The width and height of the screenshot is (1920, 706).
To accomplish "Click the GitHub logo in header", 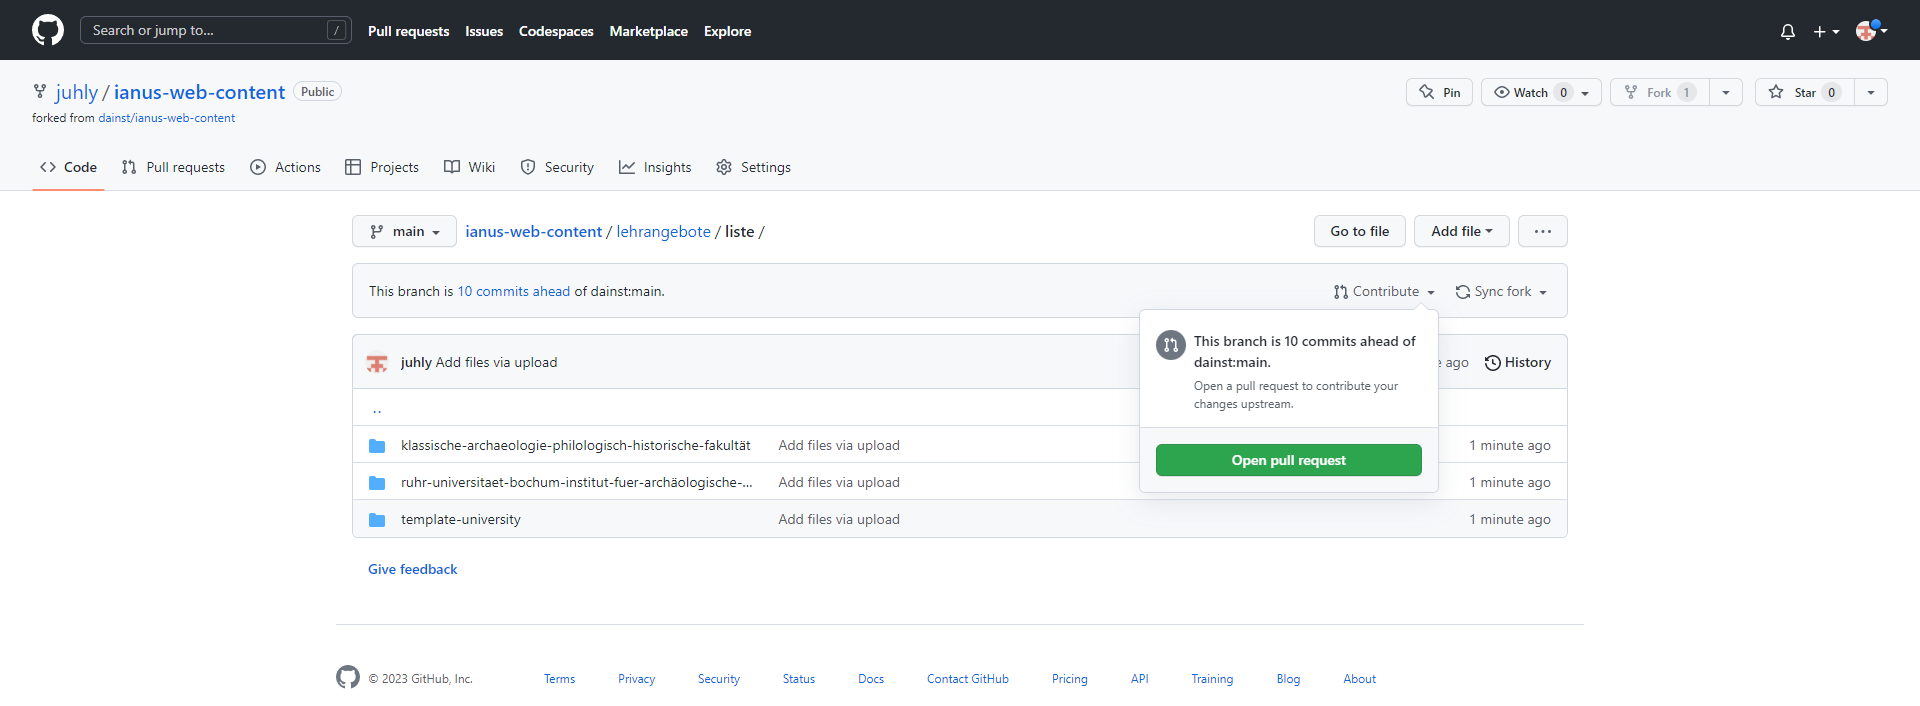I will [x=48, y=30].
